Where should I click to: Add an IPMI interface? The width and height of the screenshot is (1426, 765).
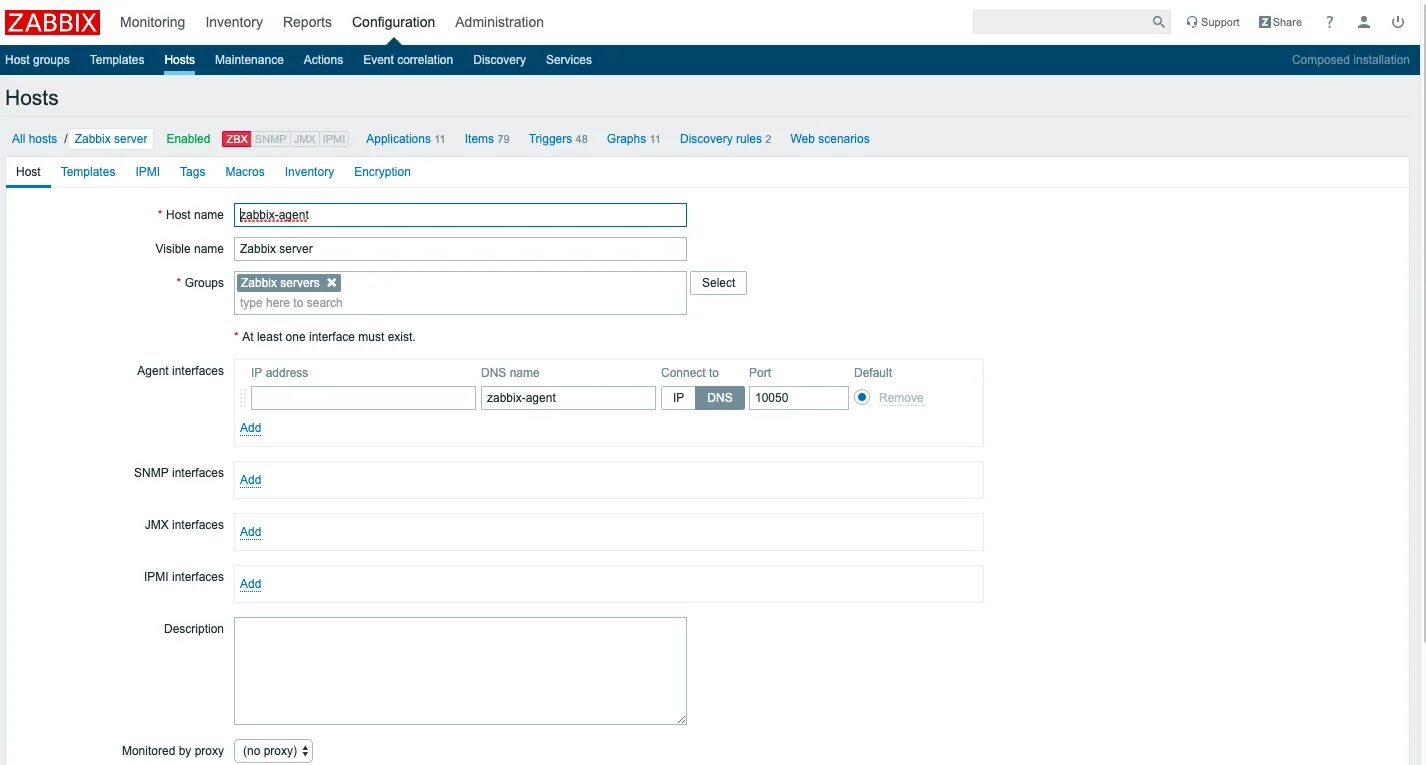coord(250,584)
